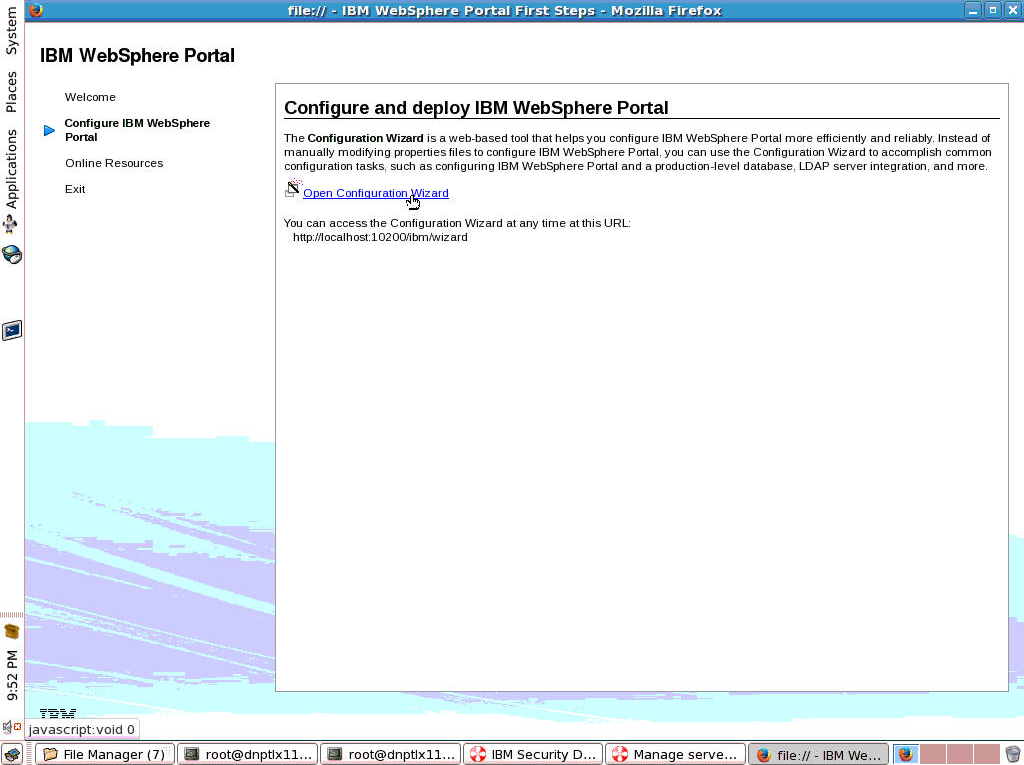The image size is (1024, 765).
Task: Go to the Welcome page
Action: (90, 97)
